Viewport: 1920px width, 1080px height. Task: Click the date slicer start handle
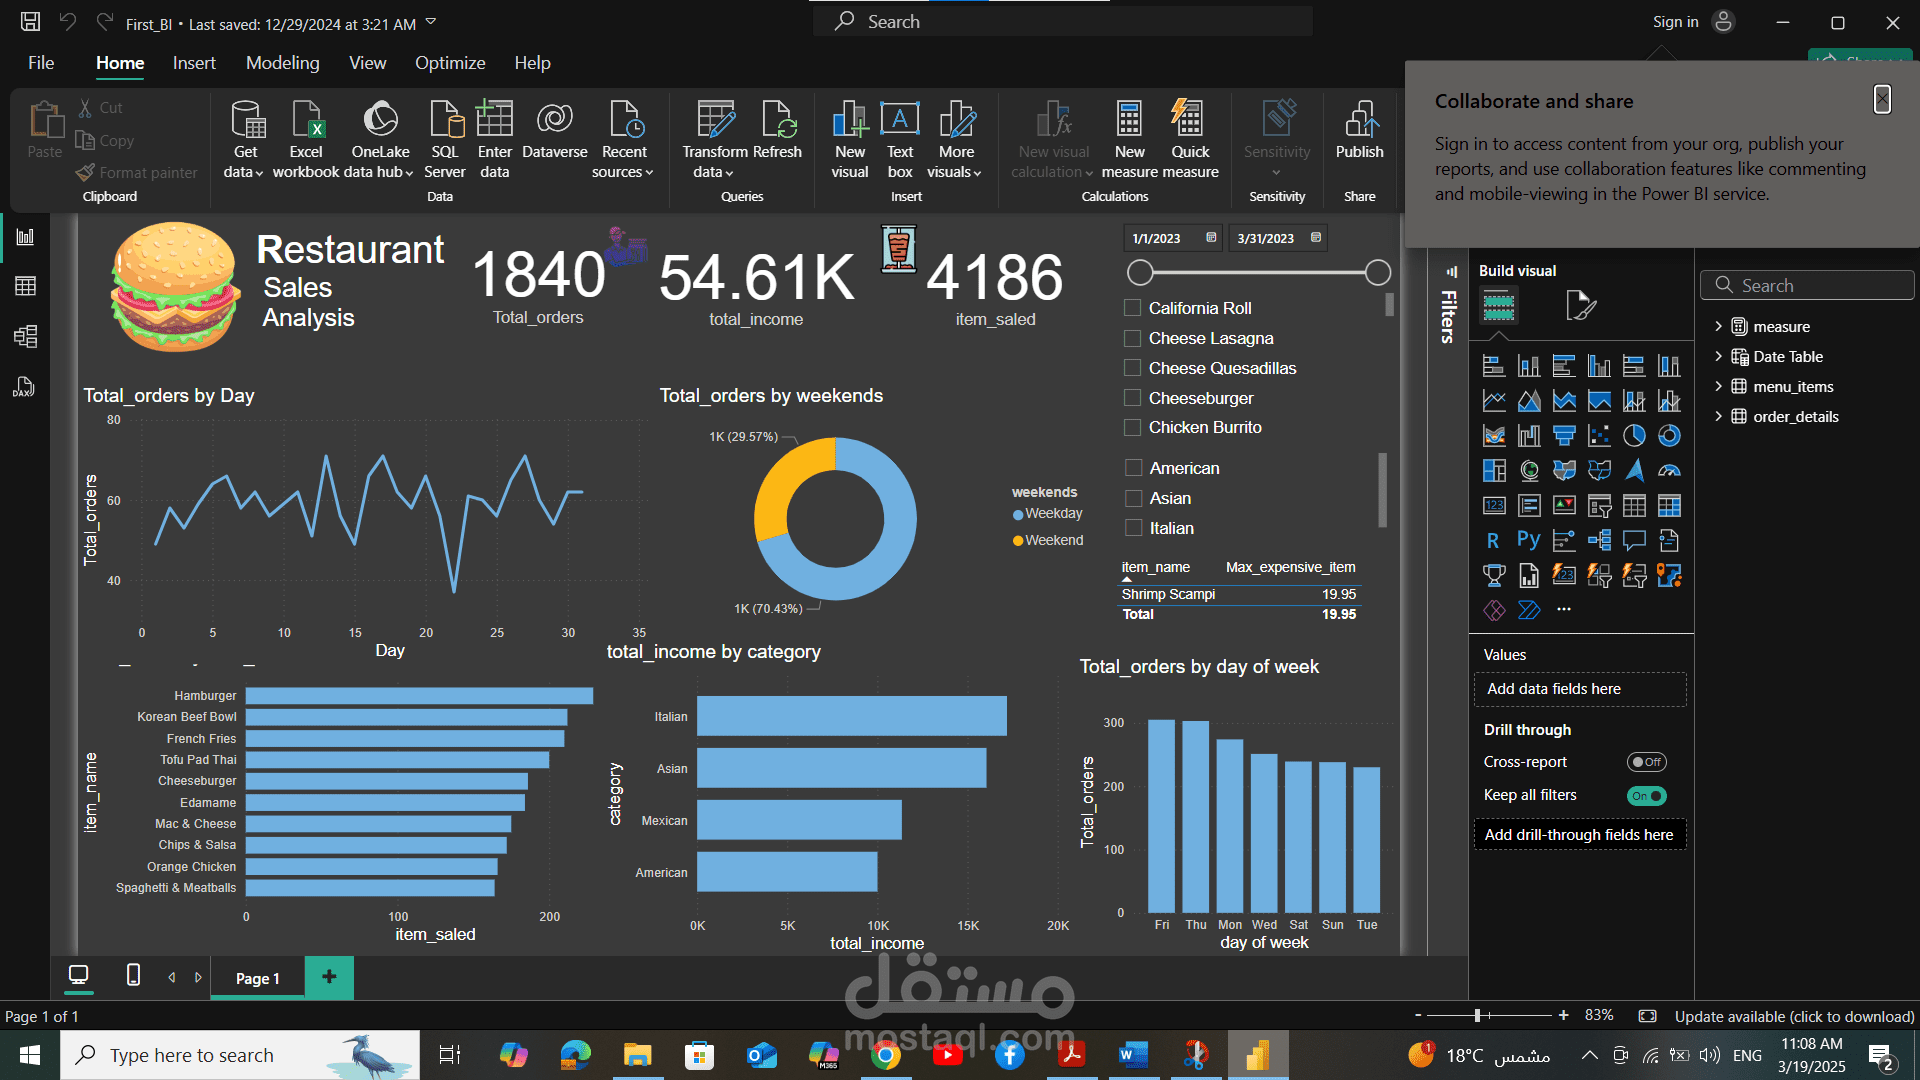[x=1140, y=272]
